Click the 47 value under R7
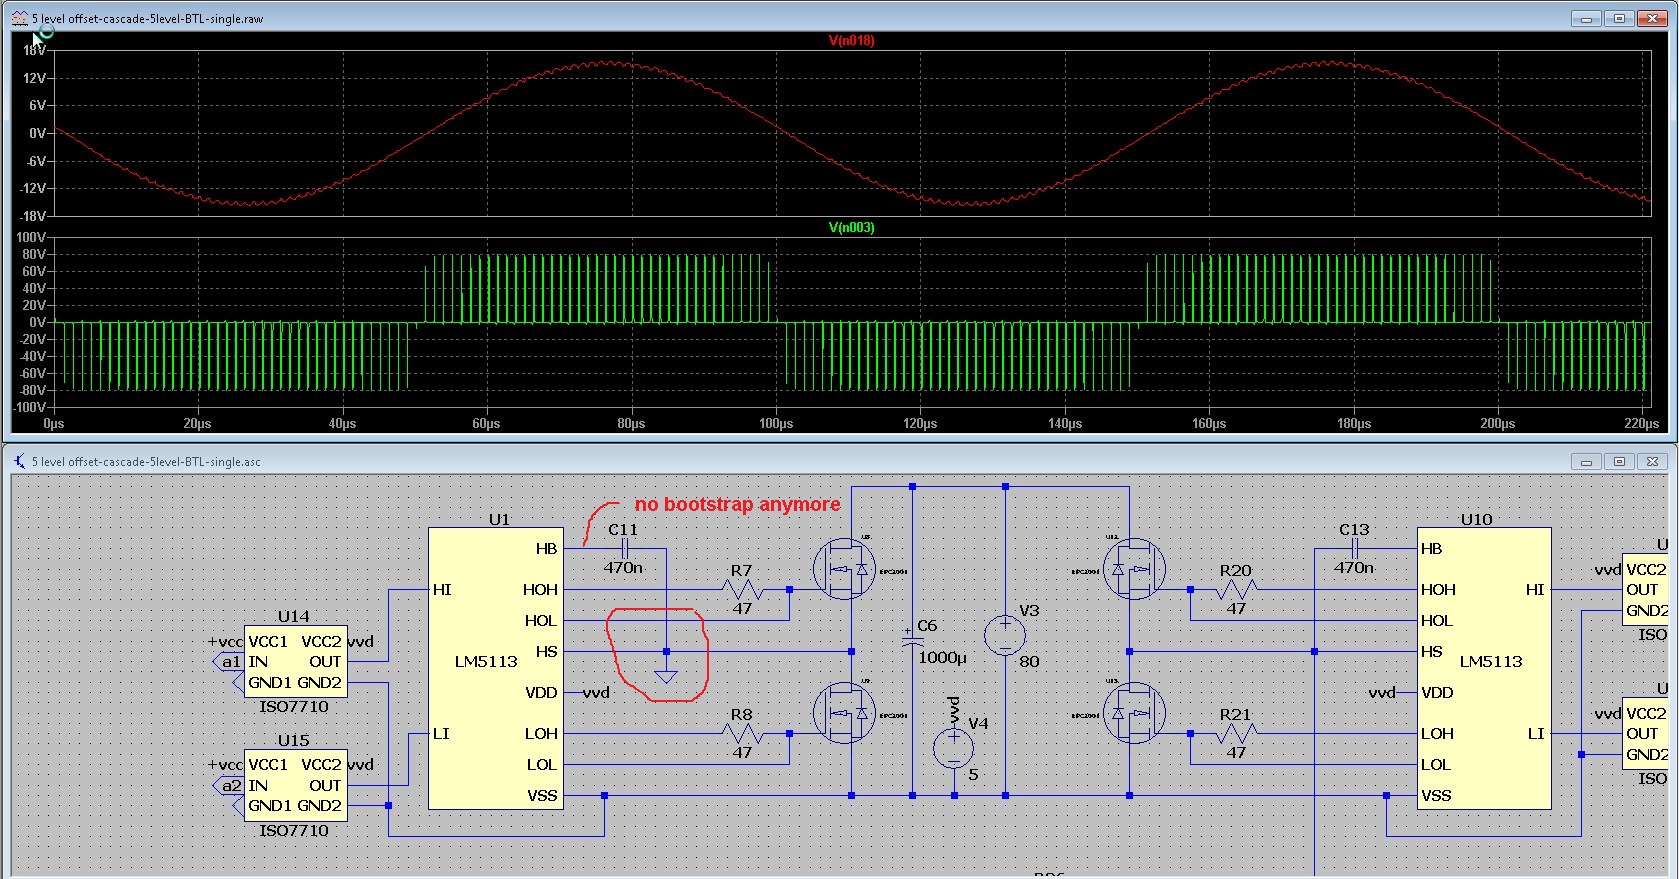This screenshot has width=1679, height=879. point(742,608)
